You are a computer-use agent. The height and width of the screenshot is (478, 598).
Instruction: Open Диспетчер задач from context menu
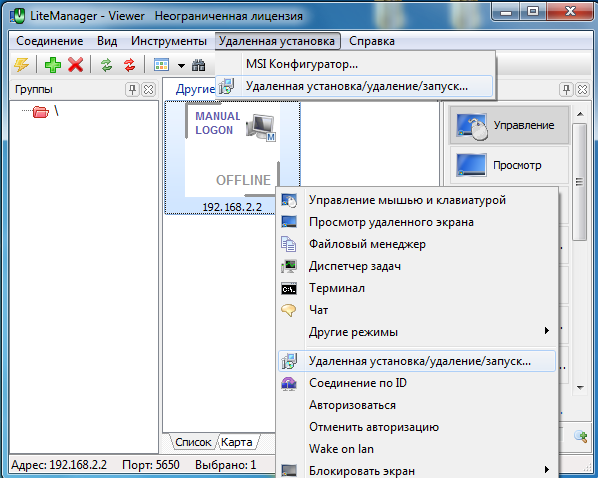pyautogui.click(x=416, y=266)
